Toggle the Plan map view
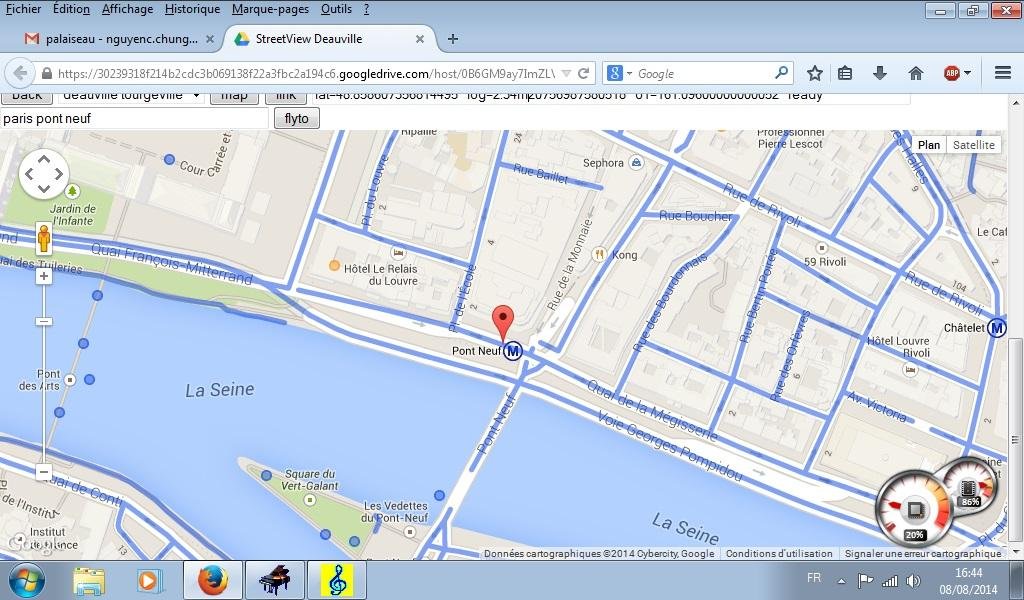This screenshot has height=600, width=1024. point(928,144)
